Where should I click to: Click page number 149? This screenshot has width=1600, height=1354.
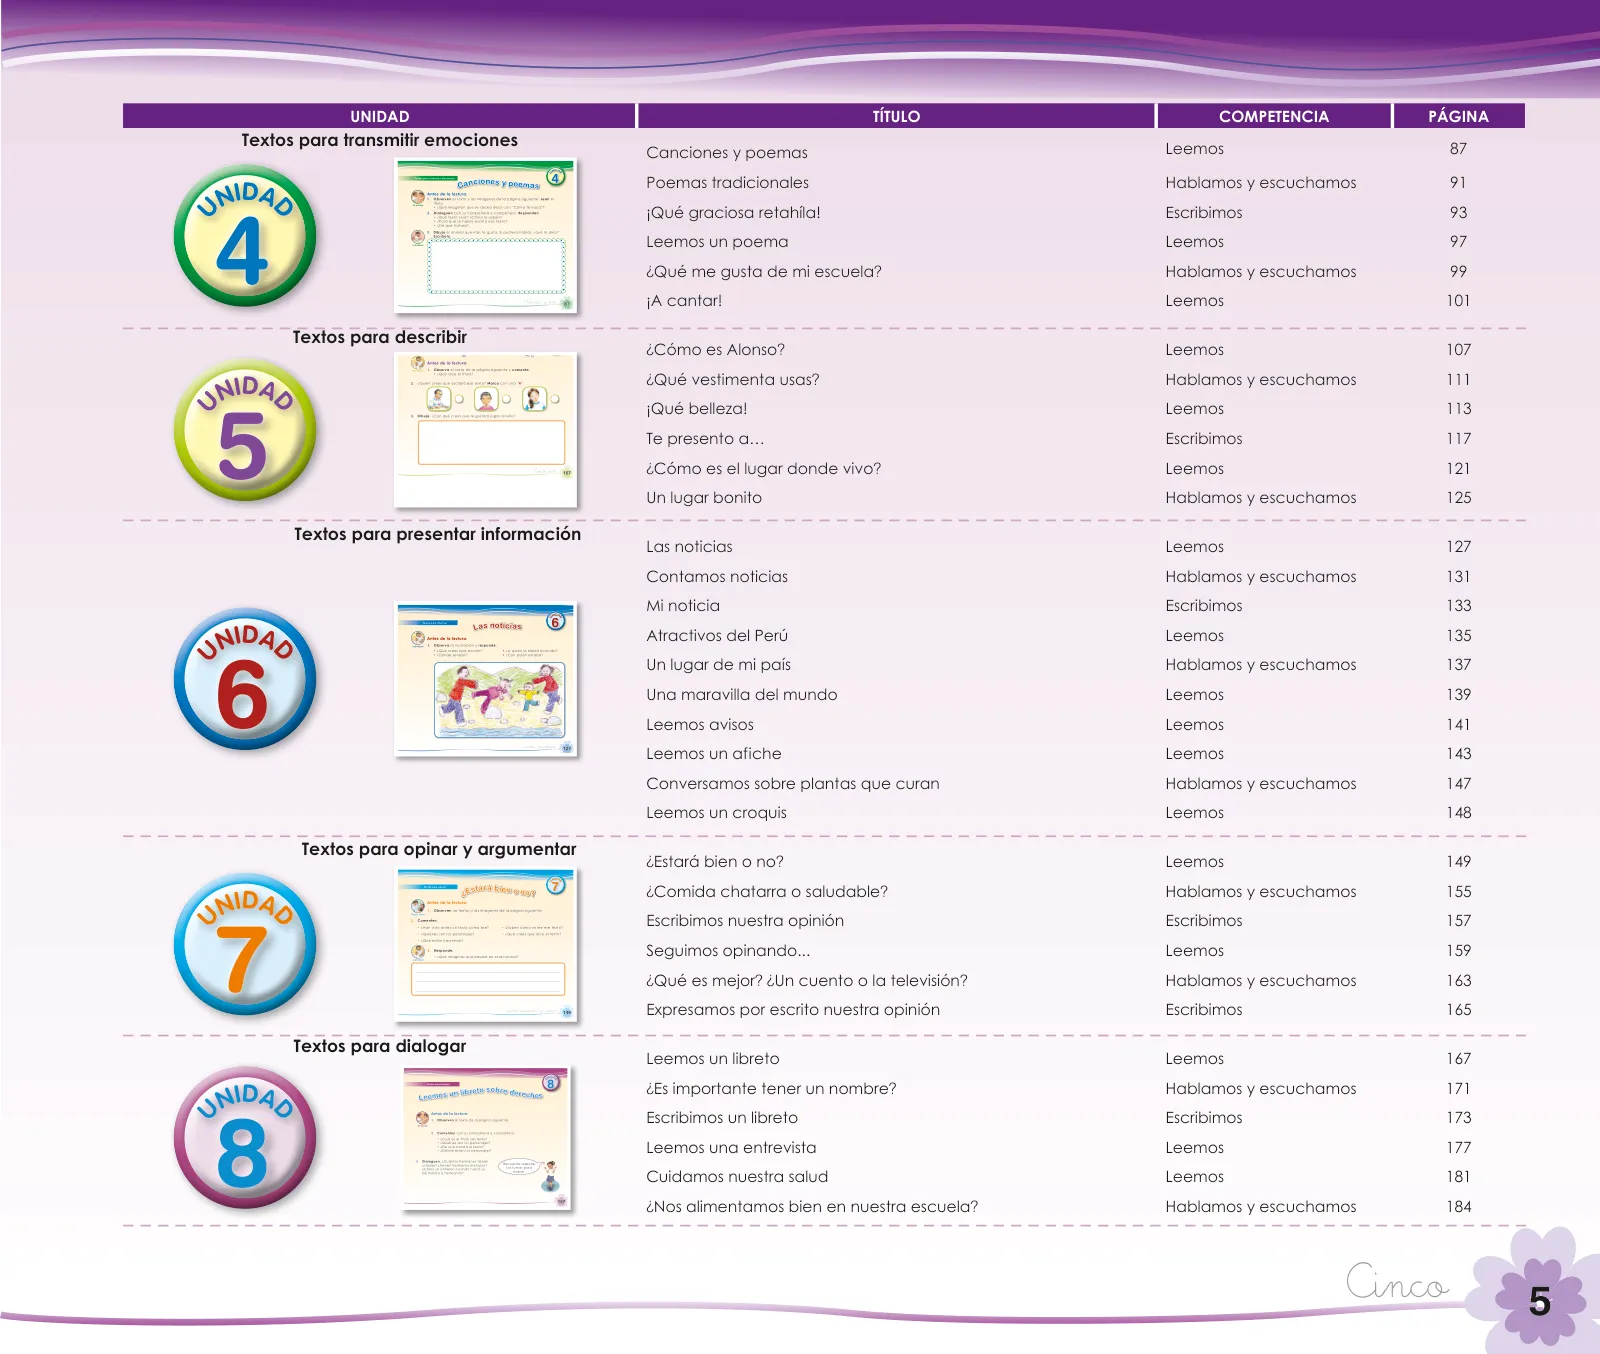1458,862
